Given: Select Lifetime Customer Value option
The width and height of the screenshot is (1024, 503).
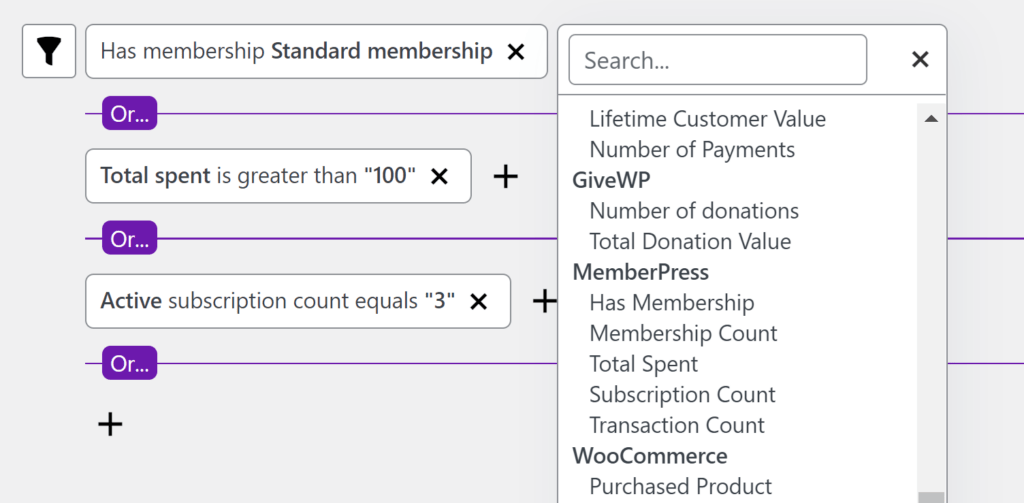Looking at the screenshot, I should click(708, 119).
